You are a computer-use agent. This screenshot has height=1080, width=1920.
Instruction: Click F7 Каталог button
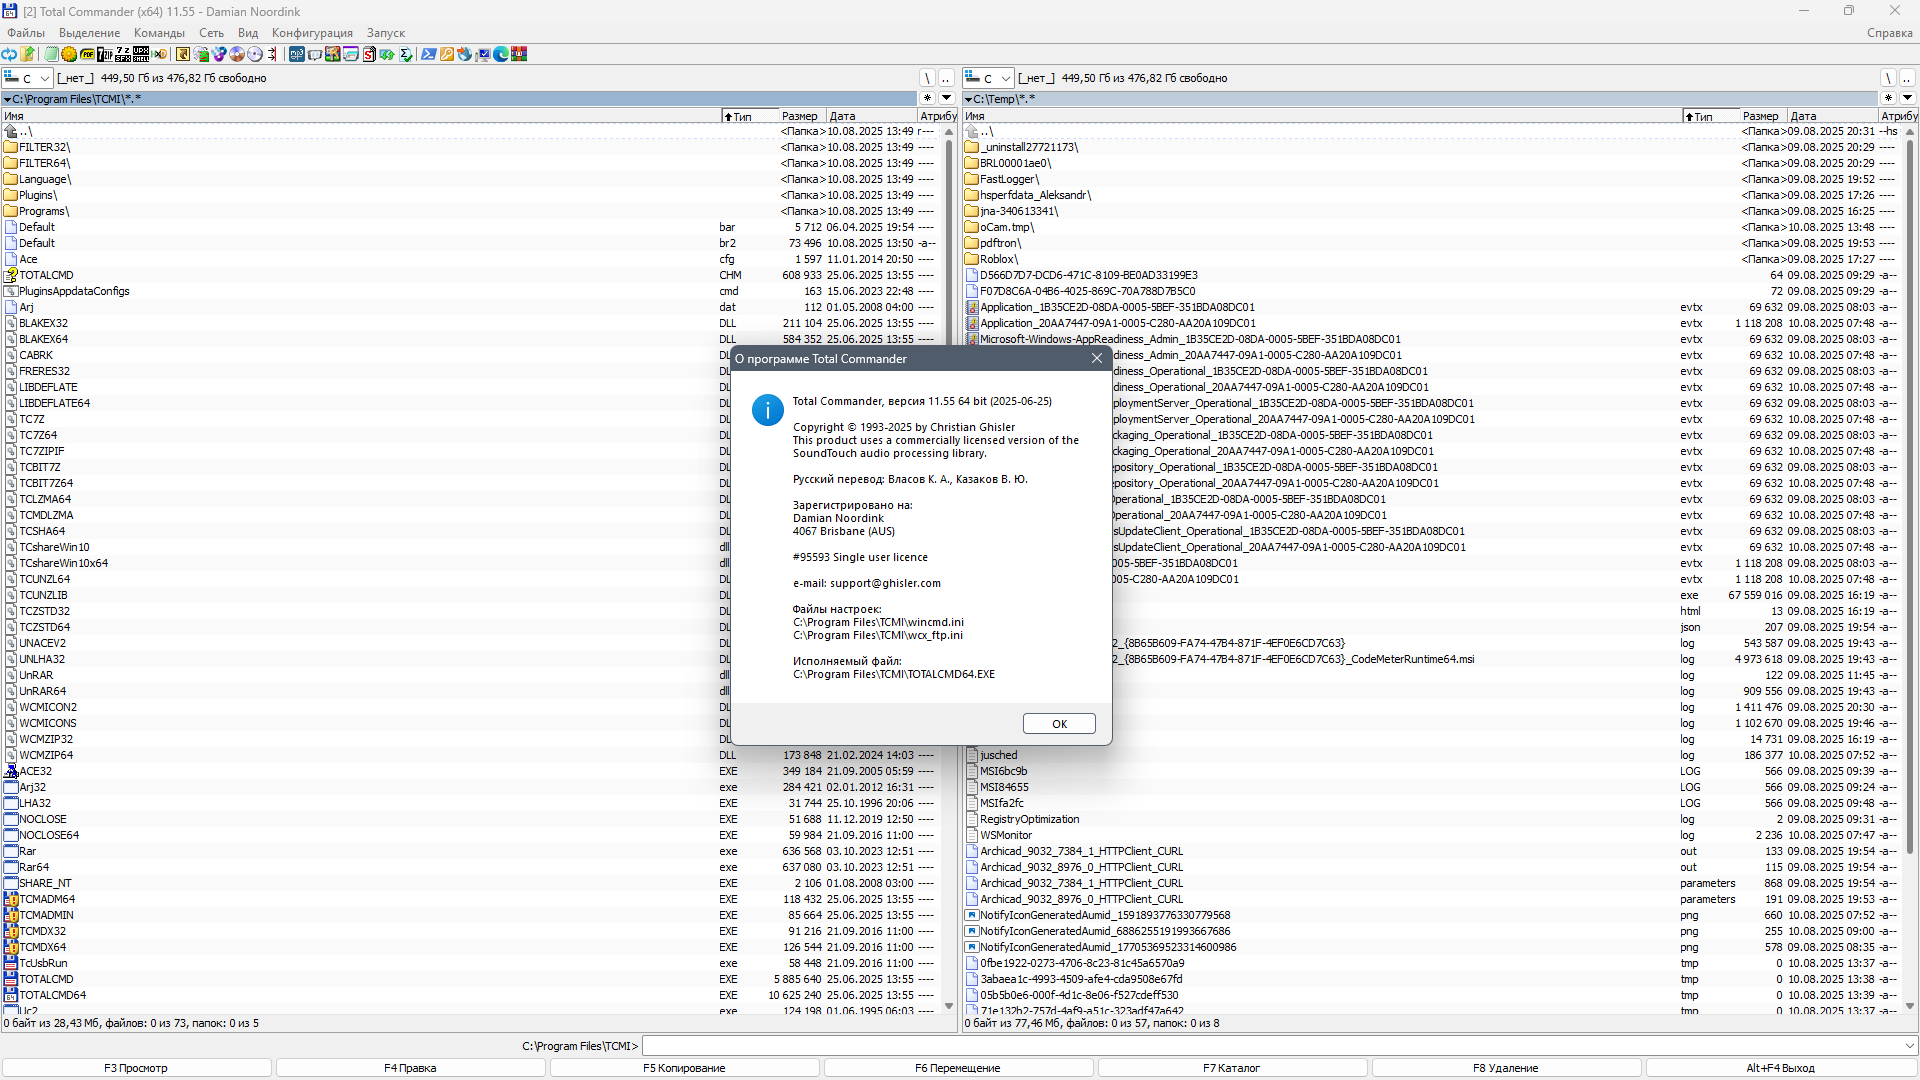pos(1232,1068)
